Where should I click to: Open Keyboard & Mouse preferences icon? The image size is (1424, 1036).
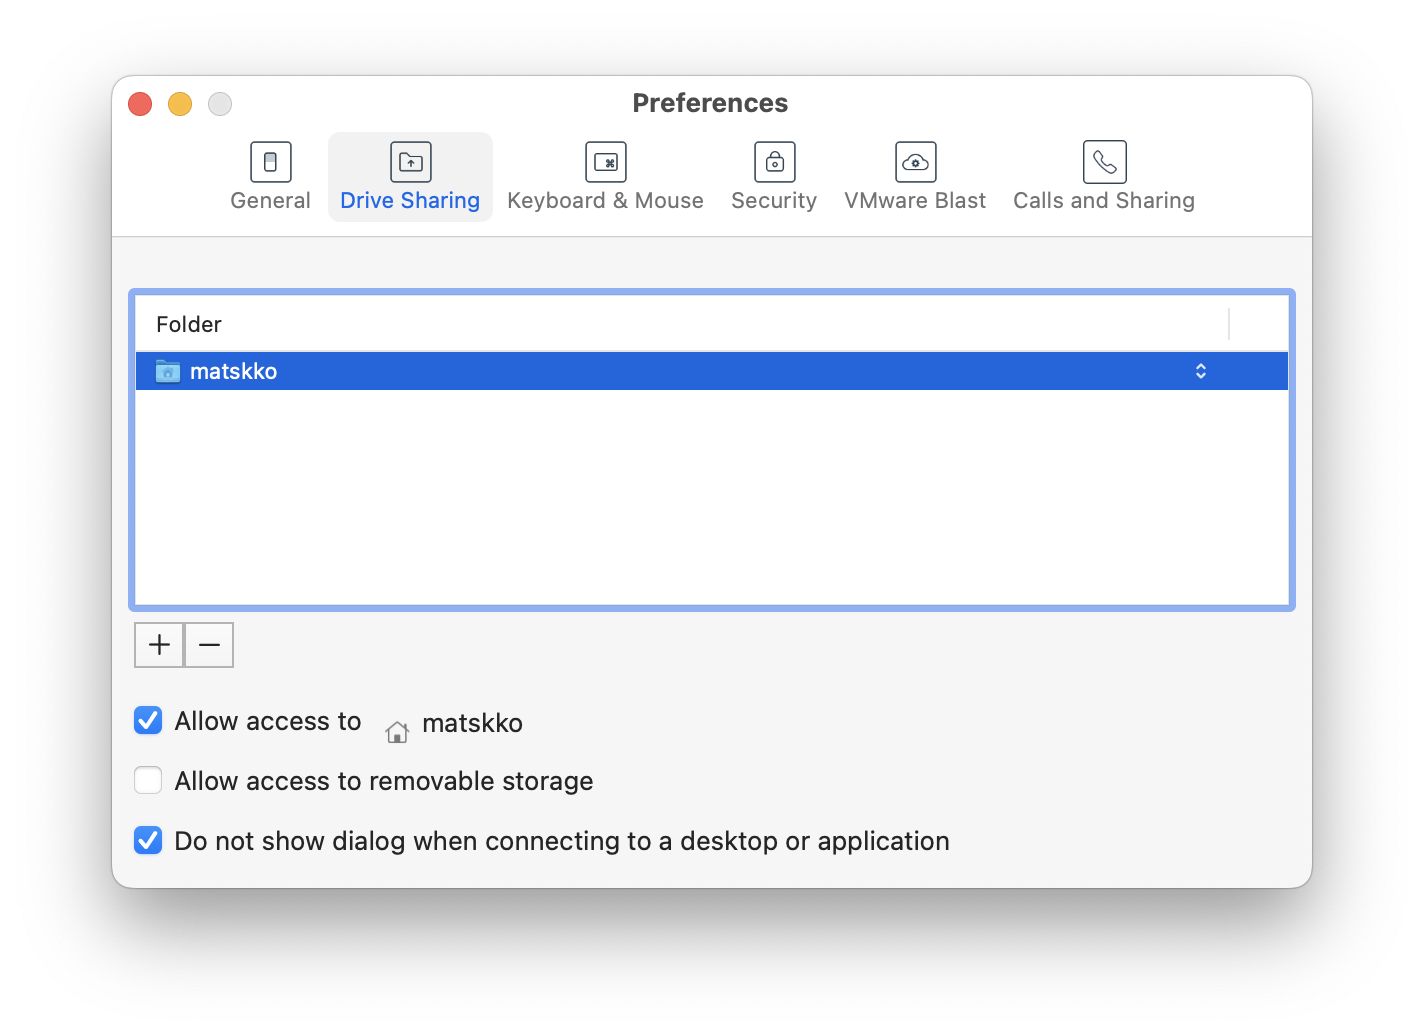point(606,162)
